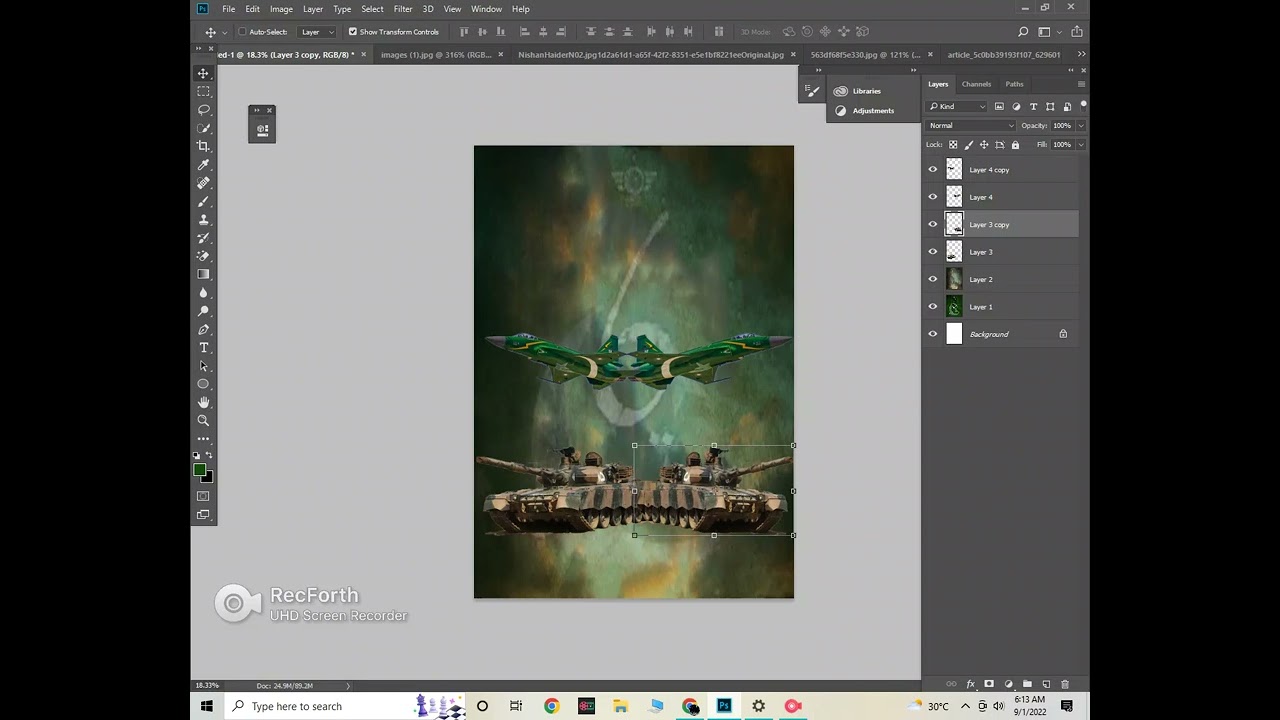Open the Auto-Select Layer dropdown
Viewport: 1280px width, 720px height.
click(x=317, y=32)
